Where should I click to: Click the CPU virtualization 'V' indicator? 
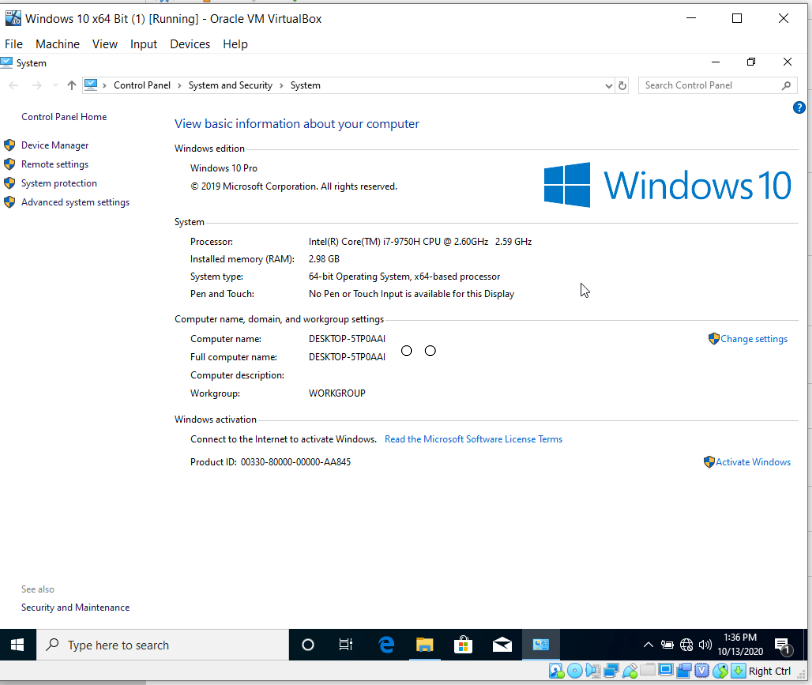702,672
